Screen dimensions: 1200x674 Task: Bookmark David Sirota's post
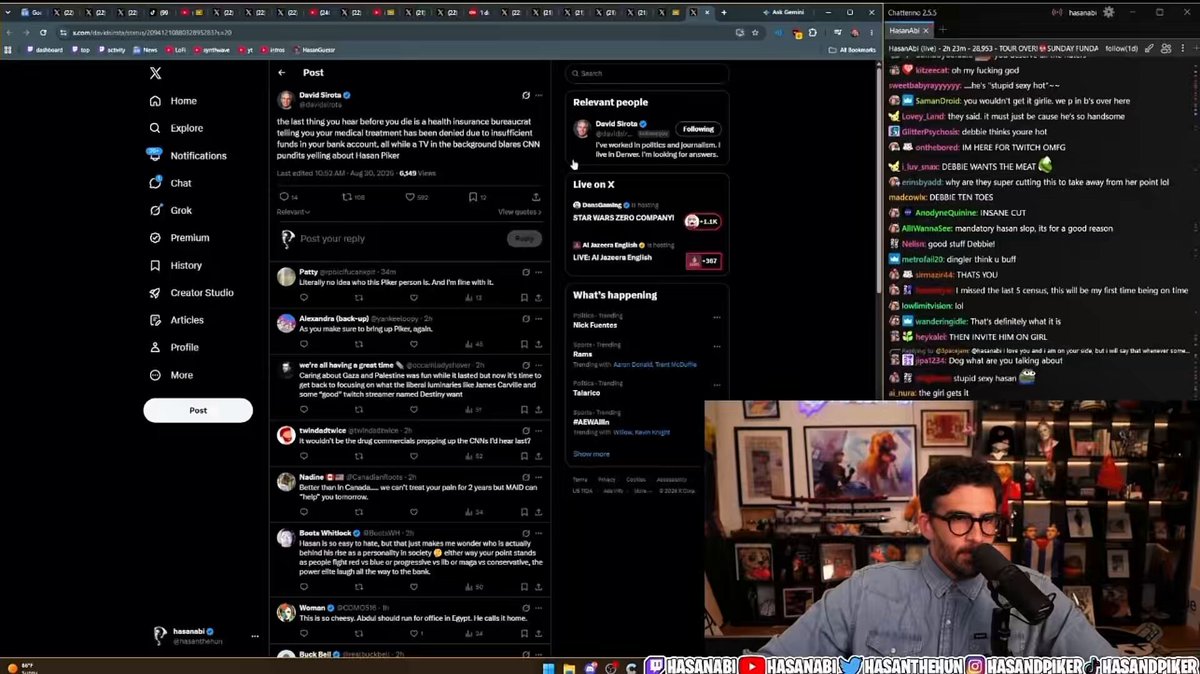pos(473,197)
